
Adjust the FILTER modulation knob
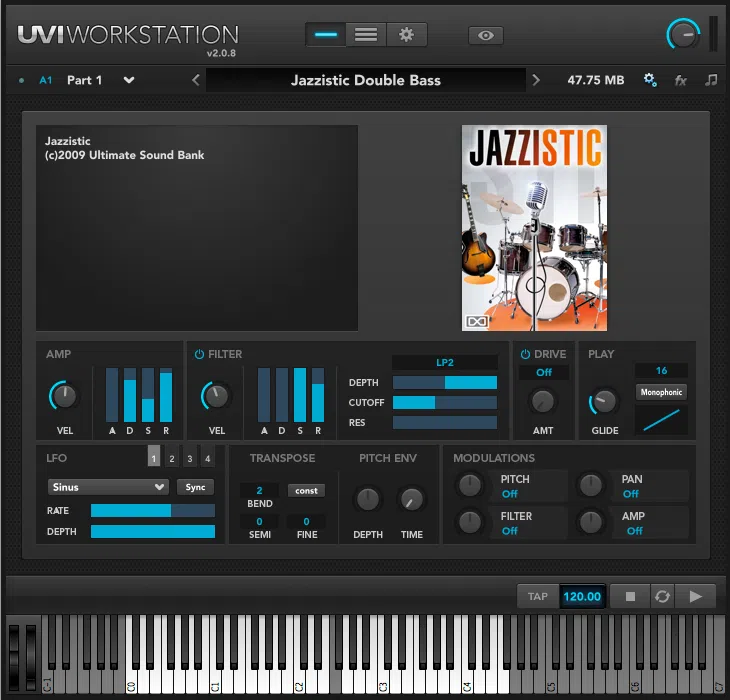(470, 521)
